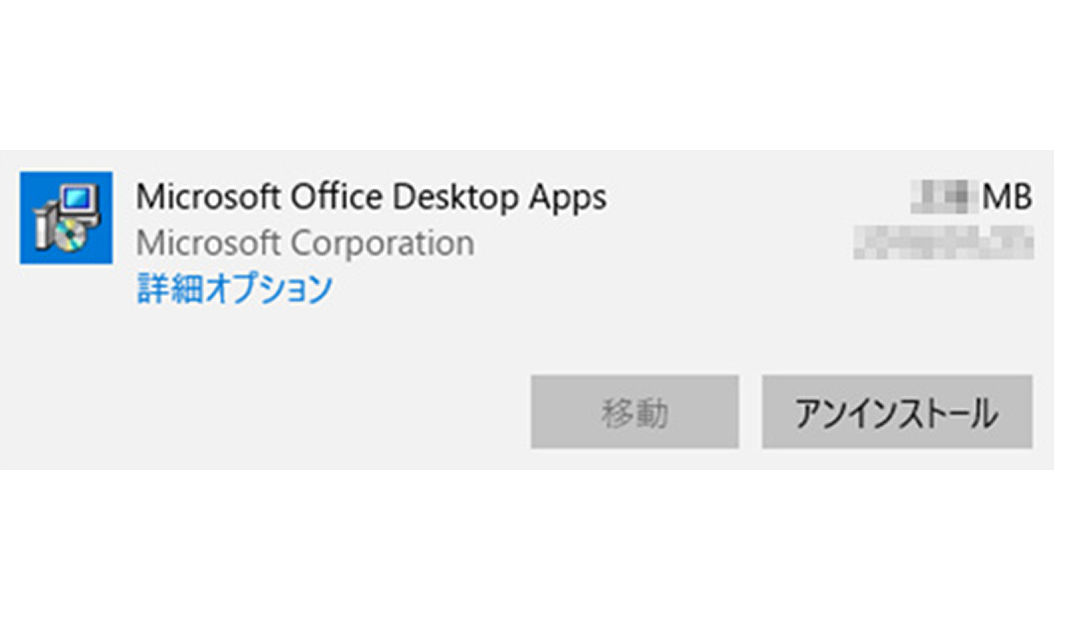Viewport: 1078px width, 620px height.
Task: Click the MB size label
Action: (1007, 197)
